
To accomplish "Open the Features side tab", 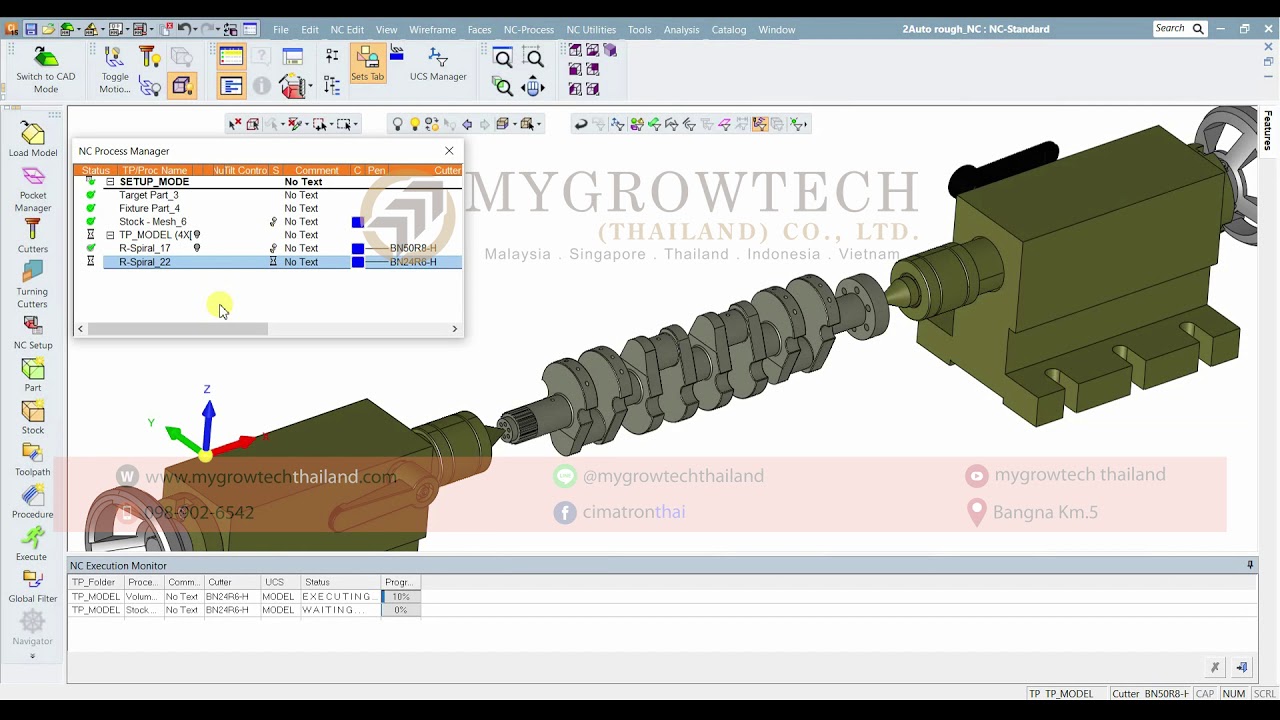I will point(1268,131).
